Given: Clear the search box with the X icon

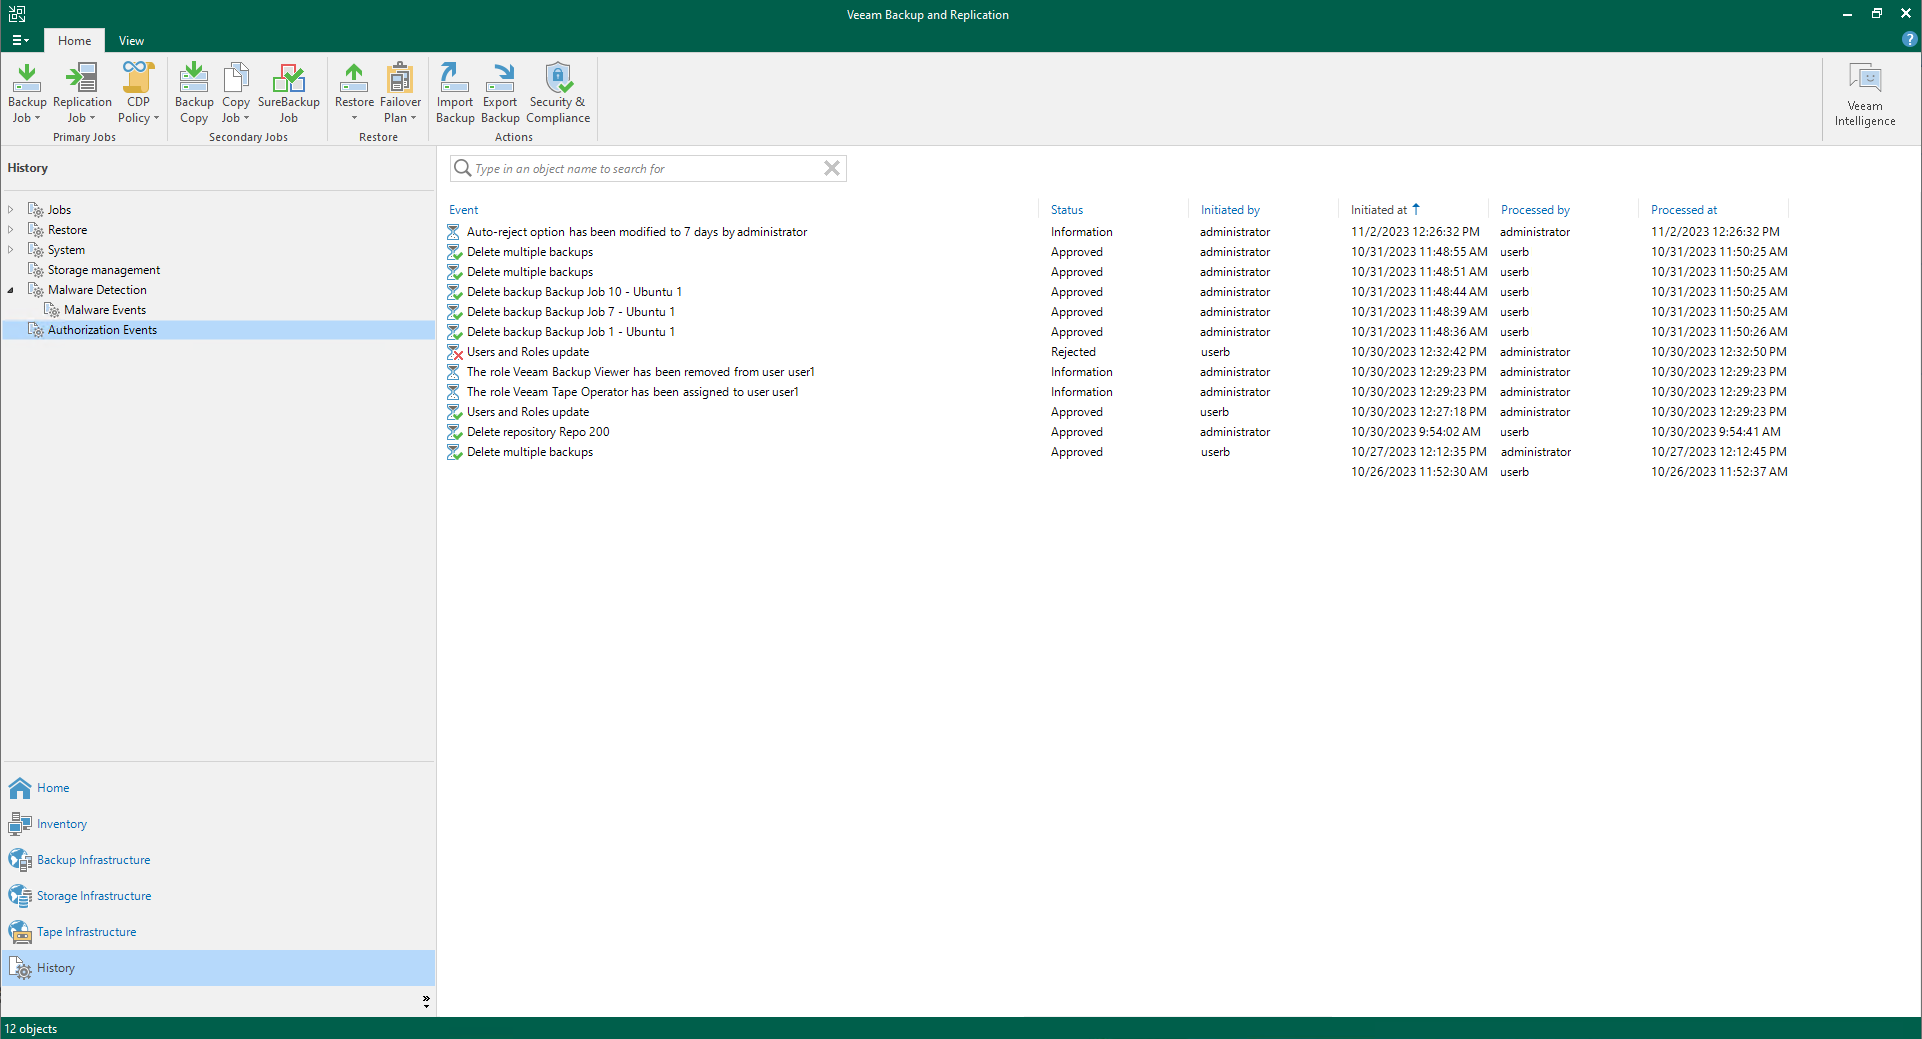Looking at the screenshot, I should (832, 168).
